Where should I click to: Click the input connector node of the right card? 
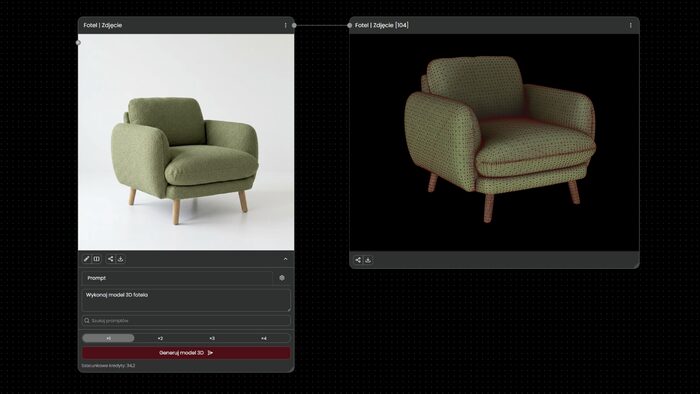pos(350,25)
